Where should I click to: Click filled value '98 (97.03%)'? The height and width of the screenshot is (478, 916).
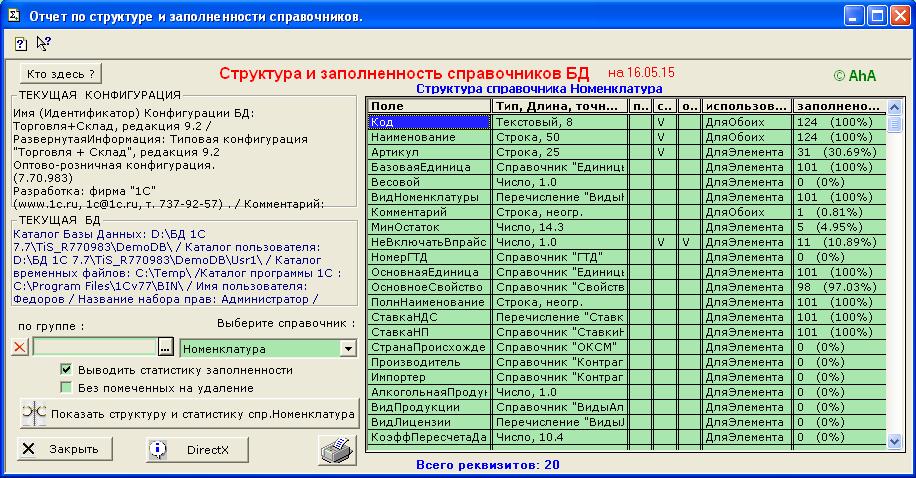(x=839, y=287)
